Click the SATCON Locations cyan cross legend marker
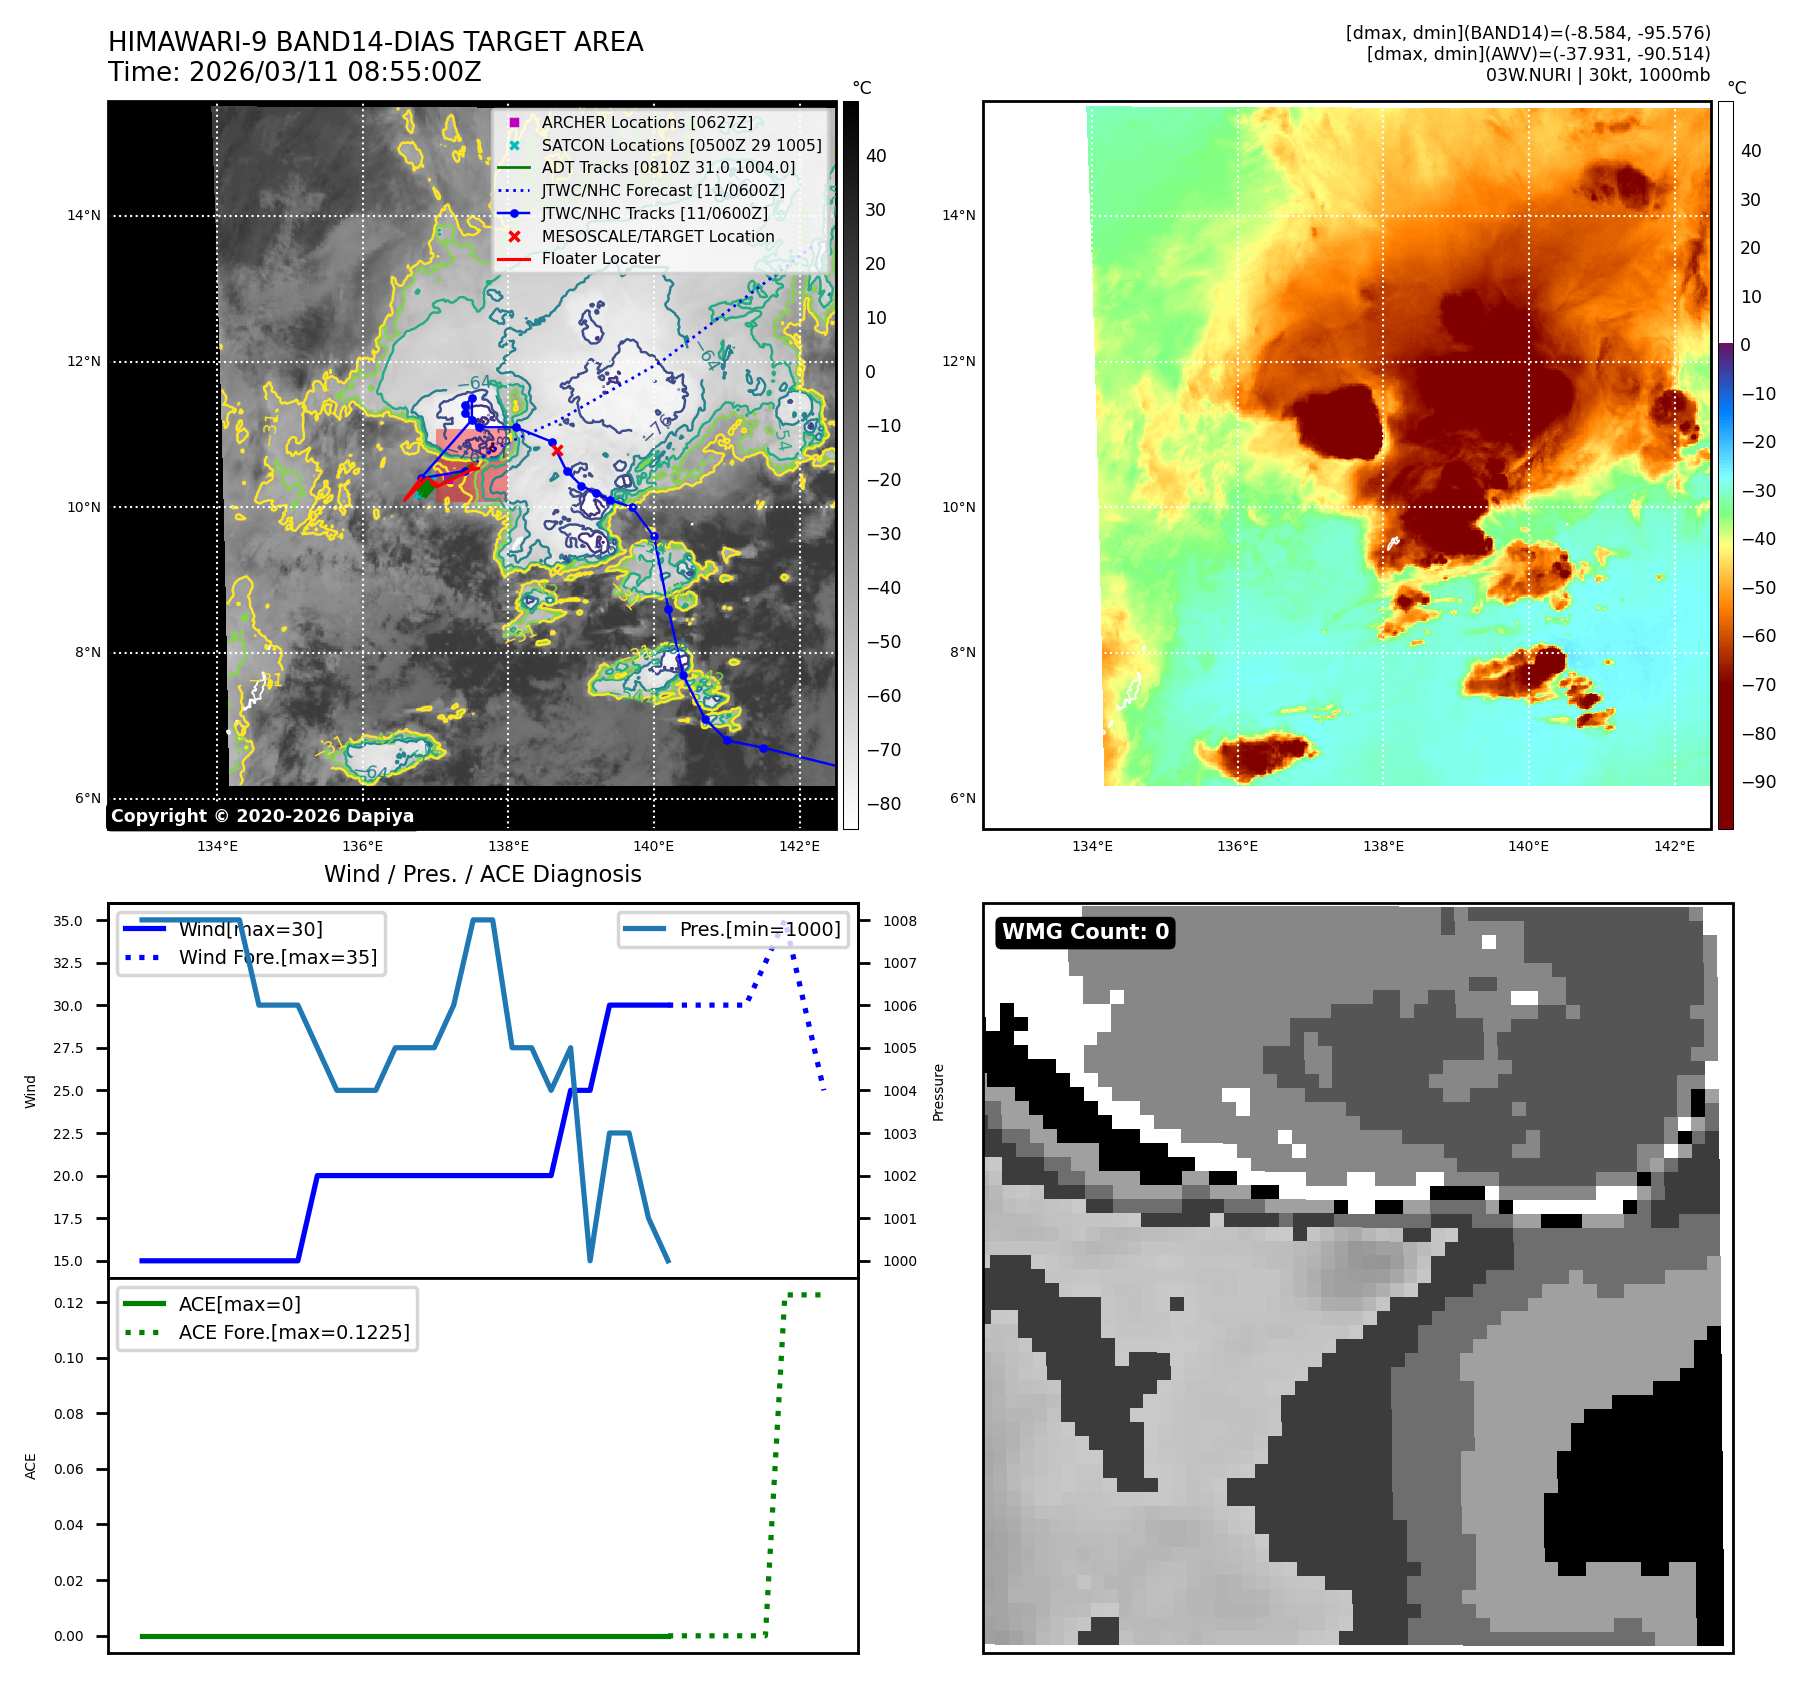This screenshot has height=1690, width=1801. coord(514,145)
